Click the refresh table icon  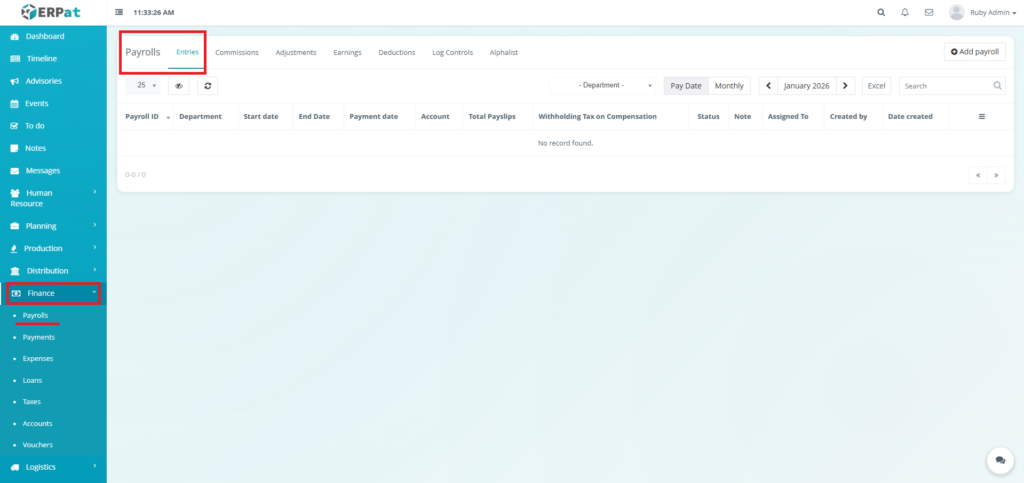(x=207, y=86)
